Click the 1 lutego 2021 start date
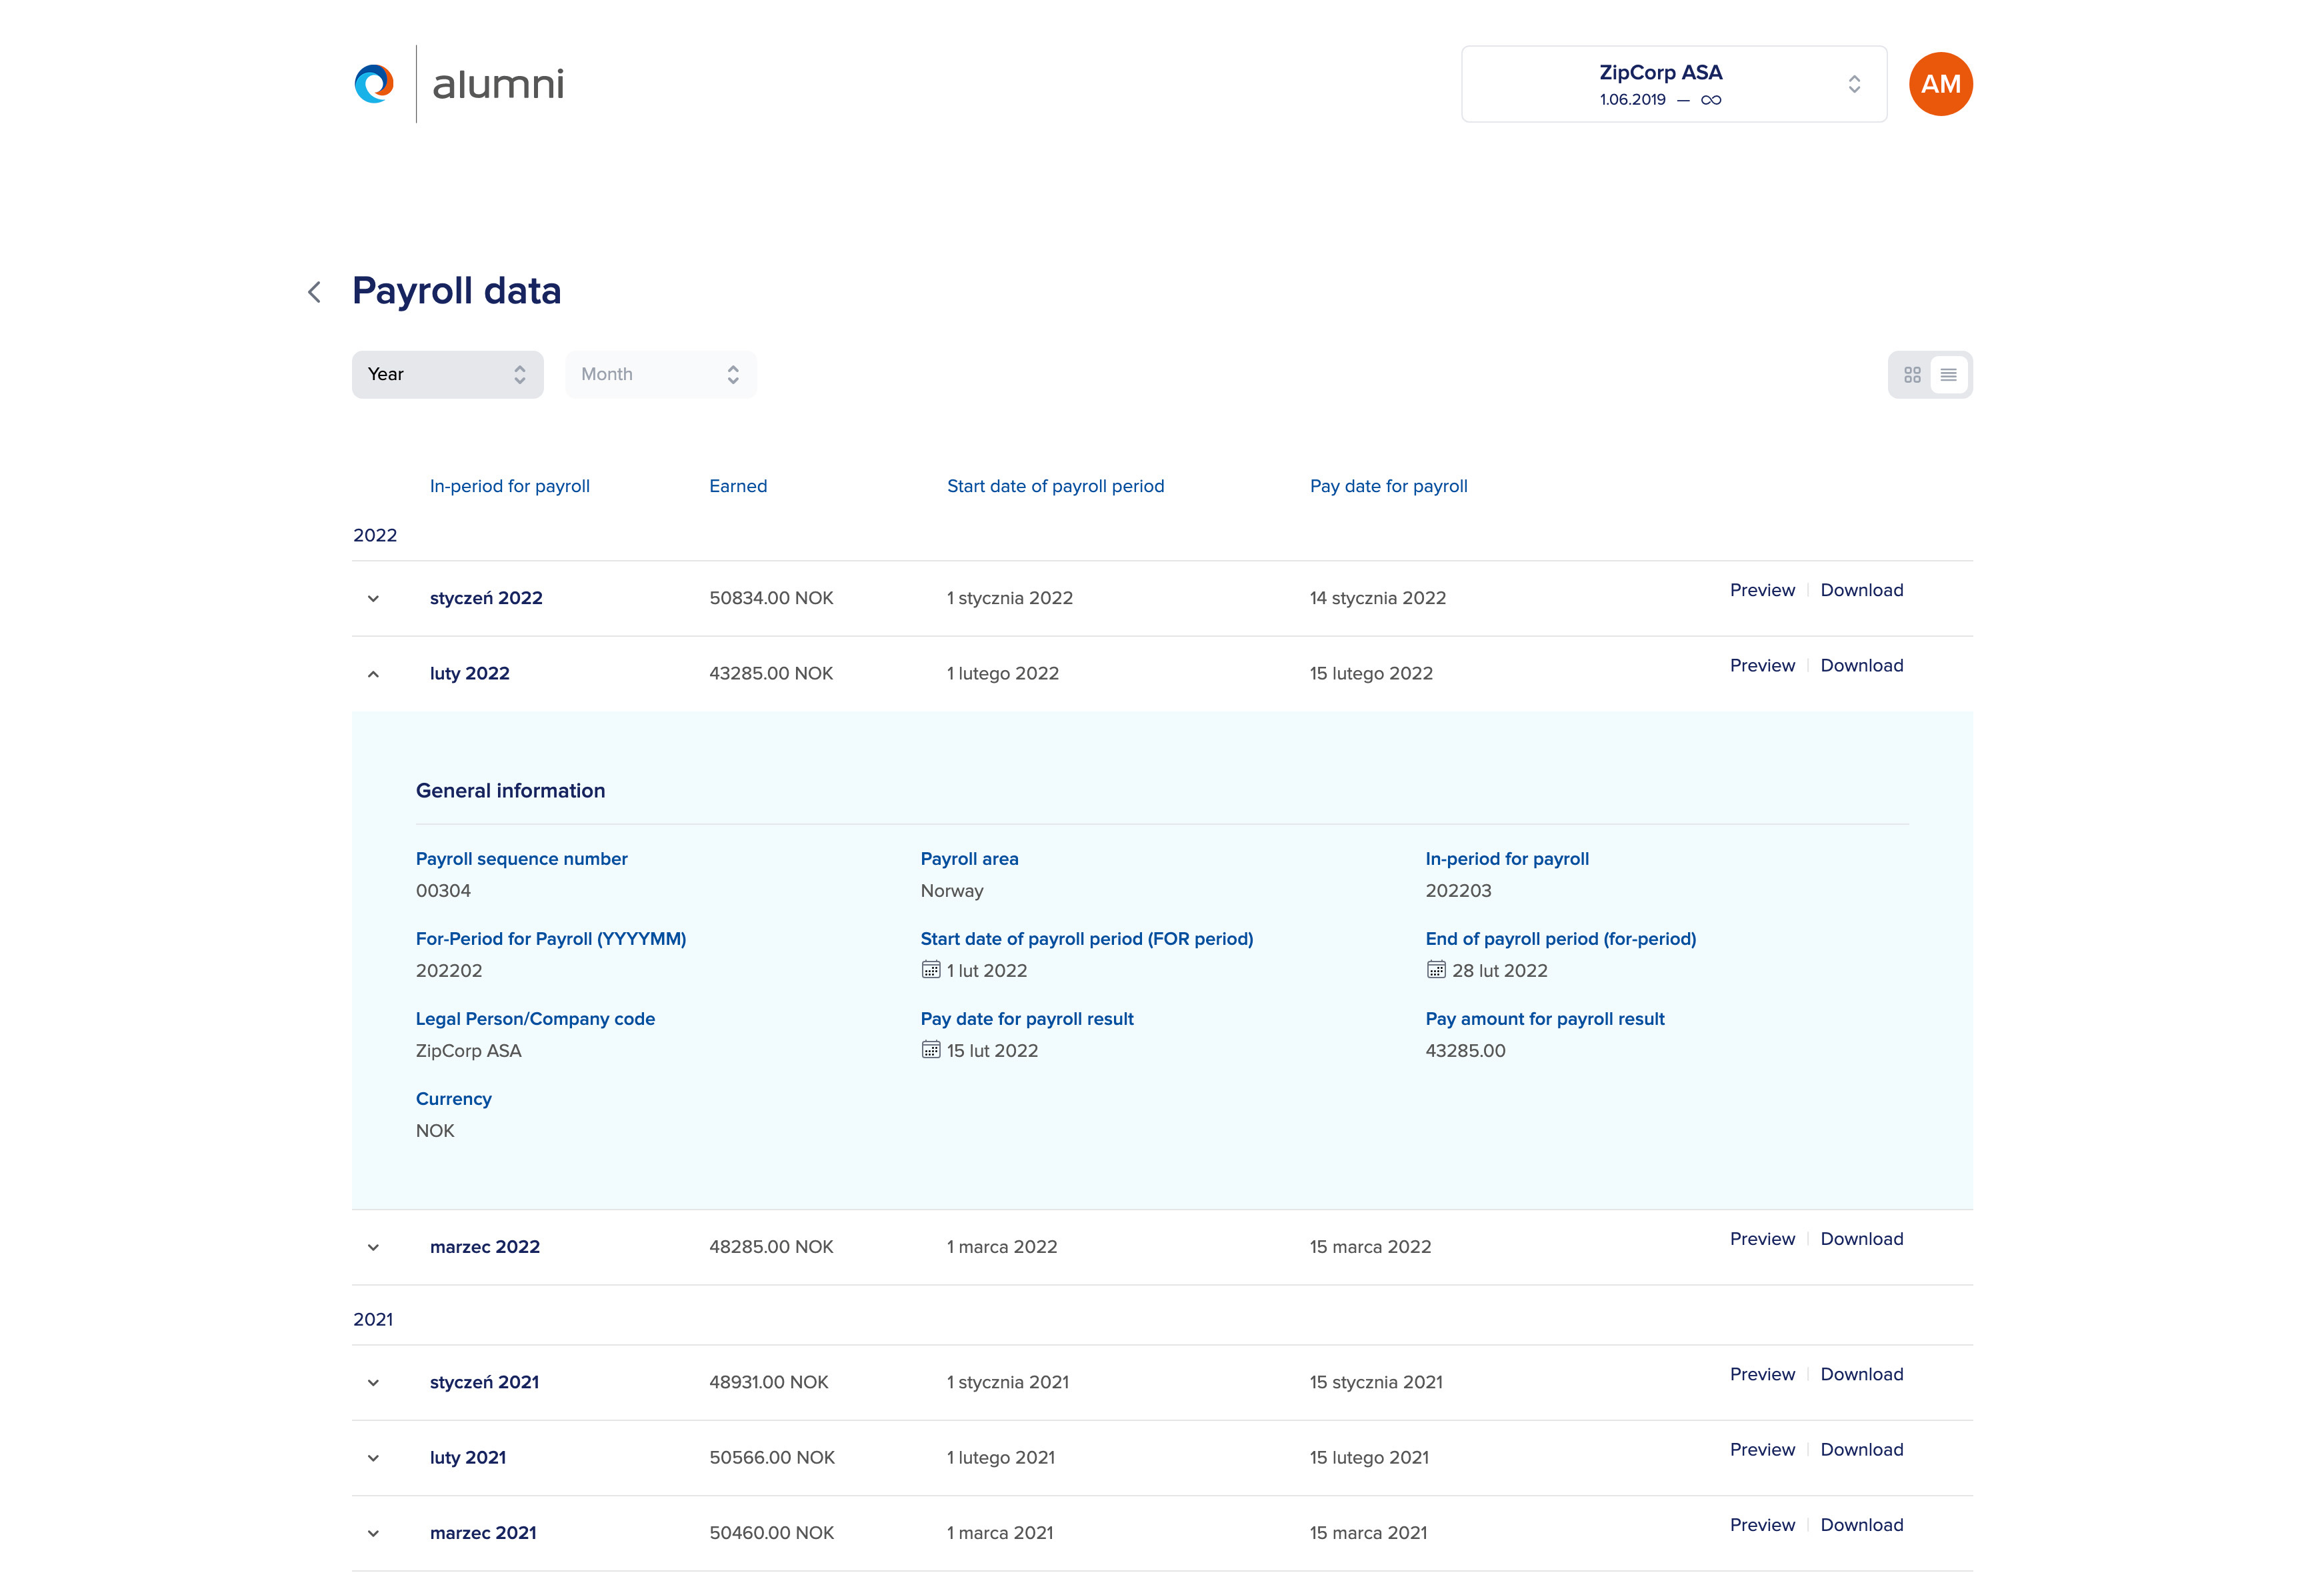The height and width of the screenshot is (1579, 2324). tap(1001, 1457)
